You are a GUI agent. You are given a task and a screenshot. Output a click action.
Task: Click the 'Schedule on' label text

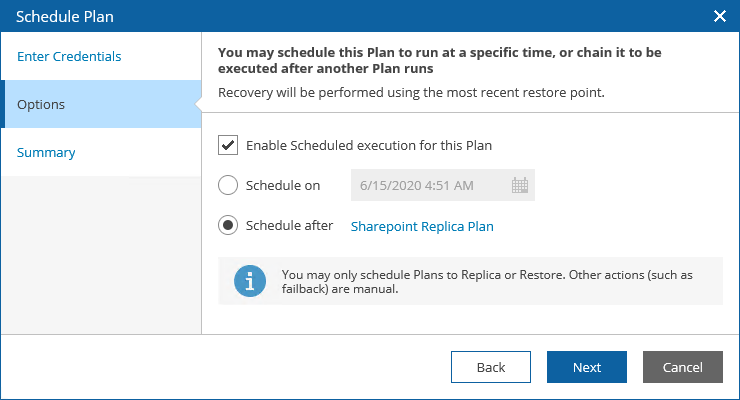pyautogui.click(x=283, y=185)
